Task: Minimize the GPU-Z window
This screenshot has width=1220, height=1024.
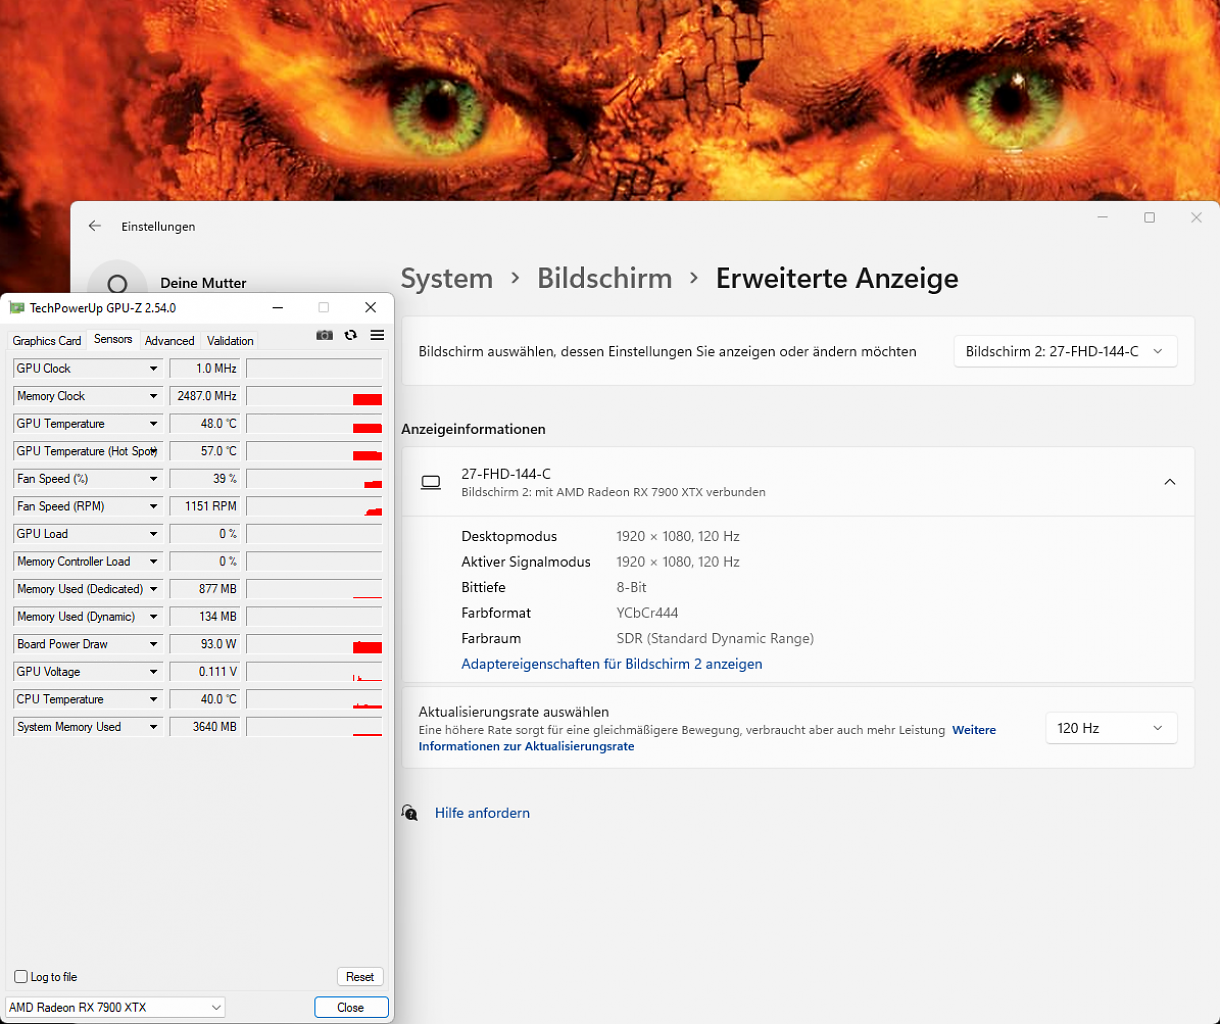Action: click(277, 308)
